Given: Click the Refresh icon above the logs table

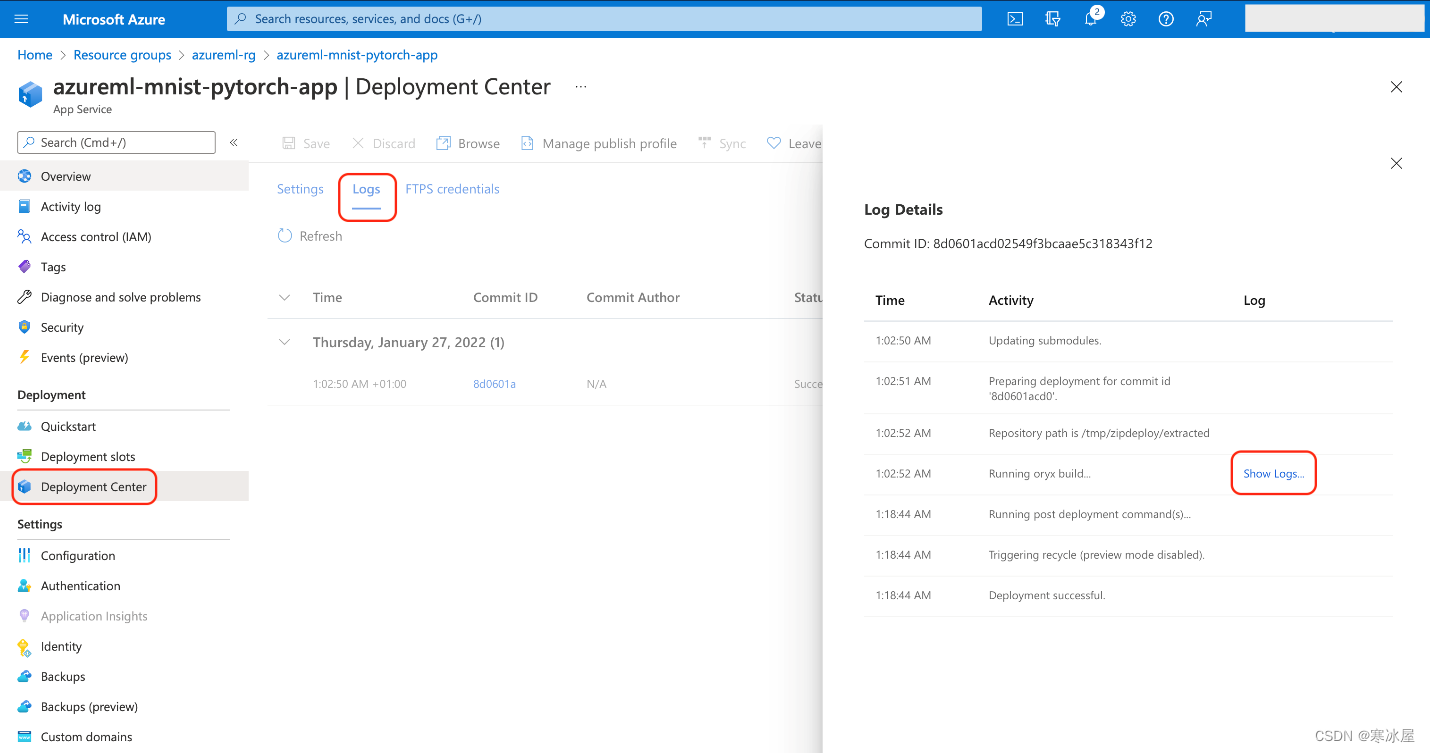Looking at the screenshot, I should click(x=285, y=236).
